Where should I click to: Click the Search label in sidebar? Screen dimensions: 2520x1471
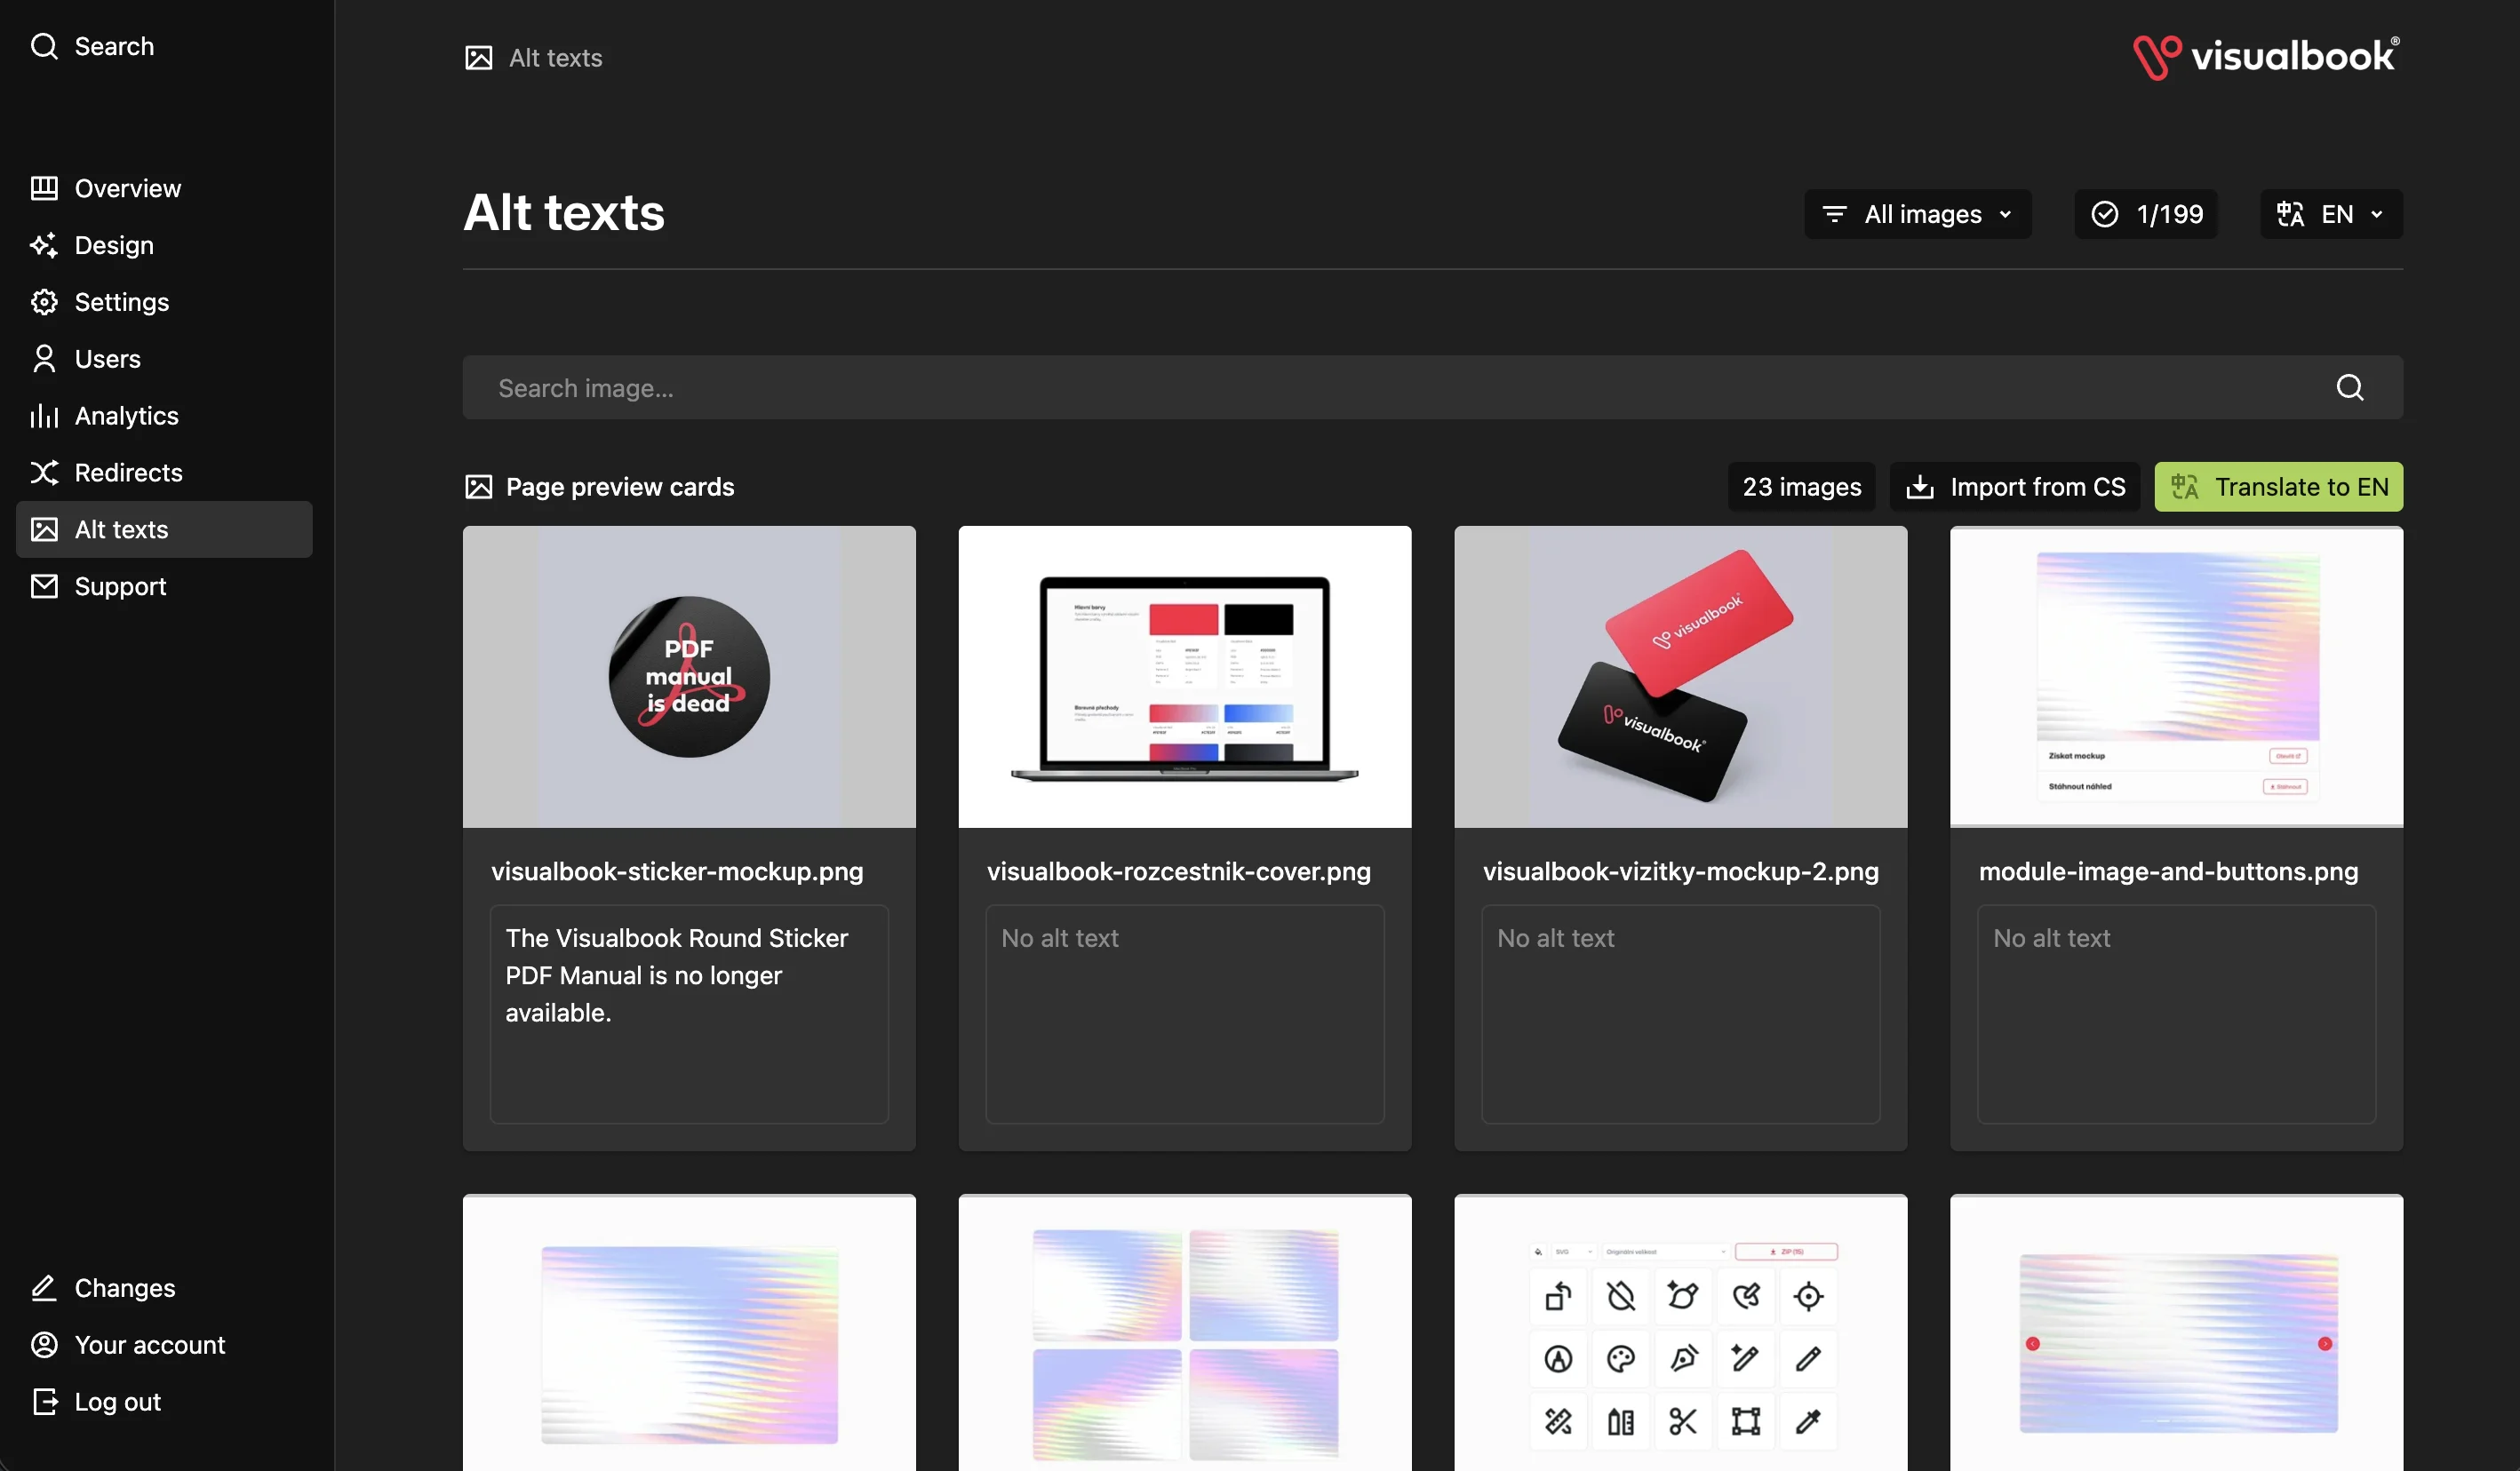(x=114, y=46)
